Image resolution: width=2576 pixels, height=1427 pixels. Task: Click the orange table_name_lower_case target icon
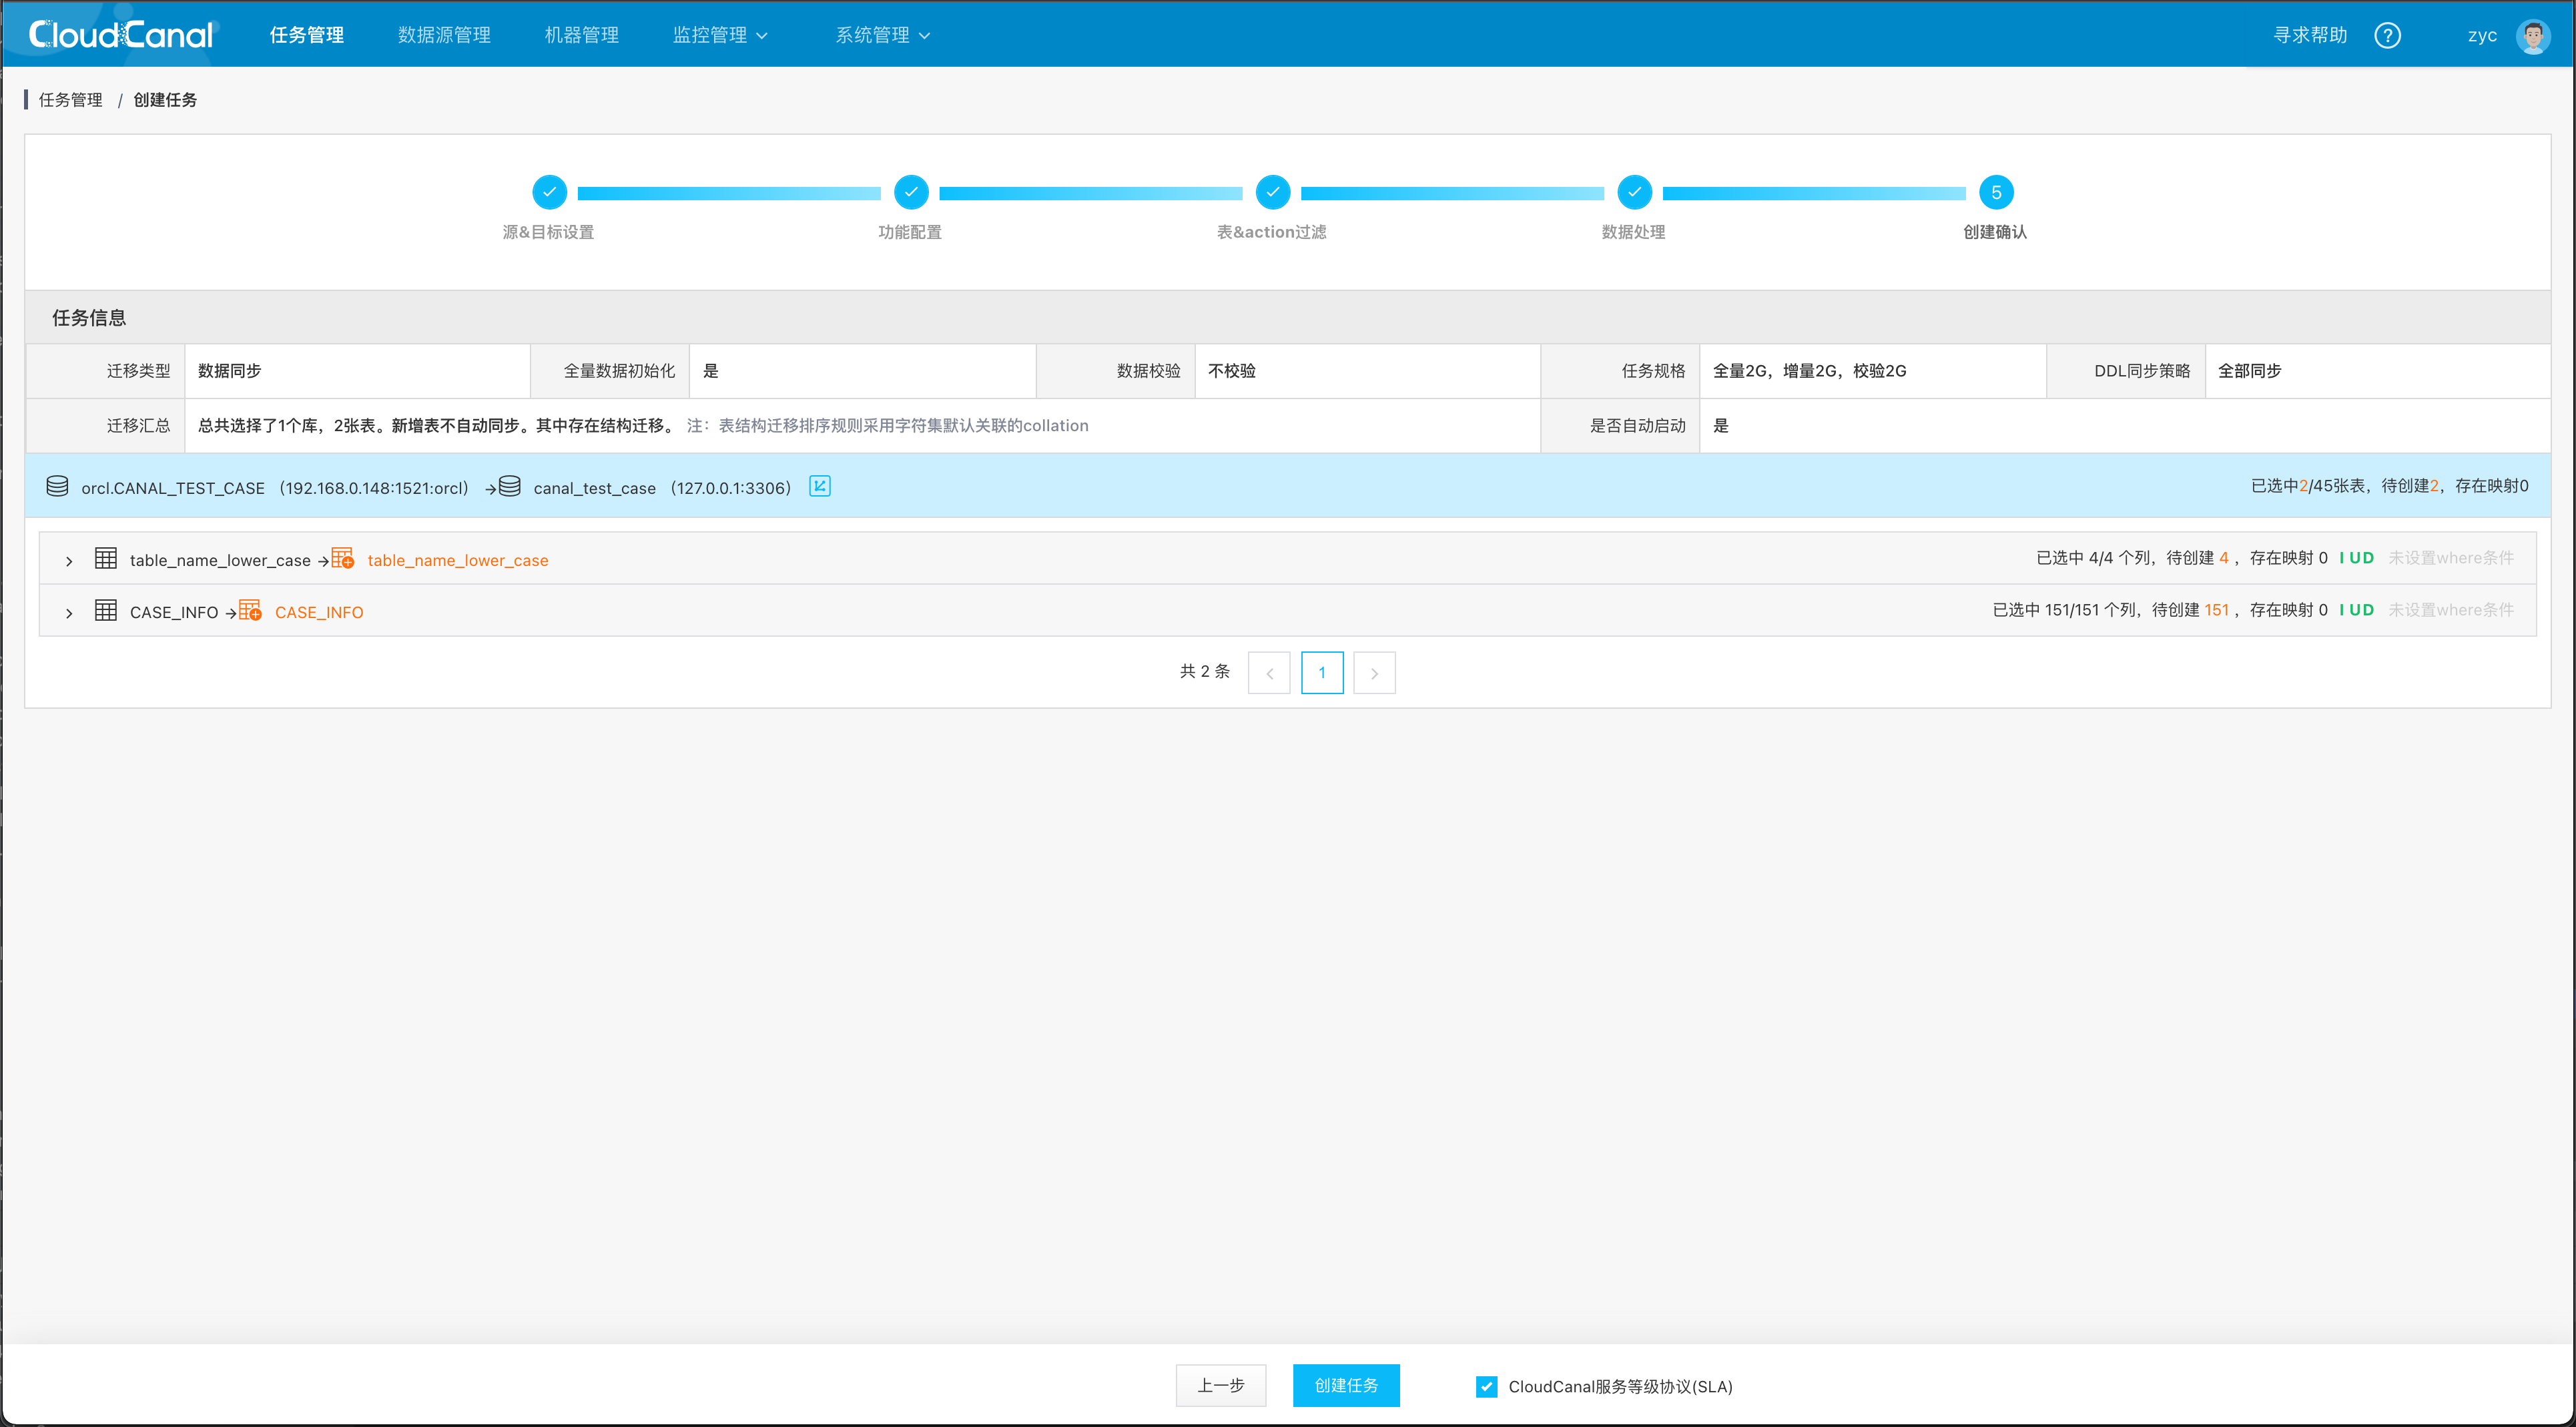[342, 559]
